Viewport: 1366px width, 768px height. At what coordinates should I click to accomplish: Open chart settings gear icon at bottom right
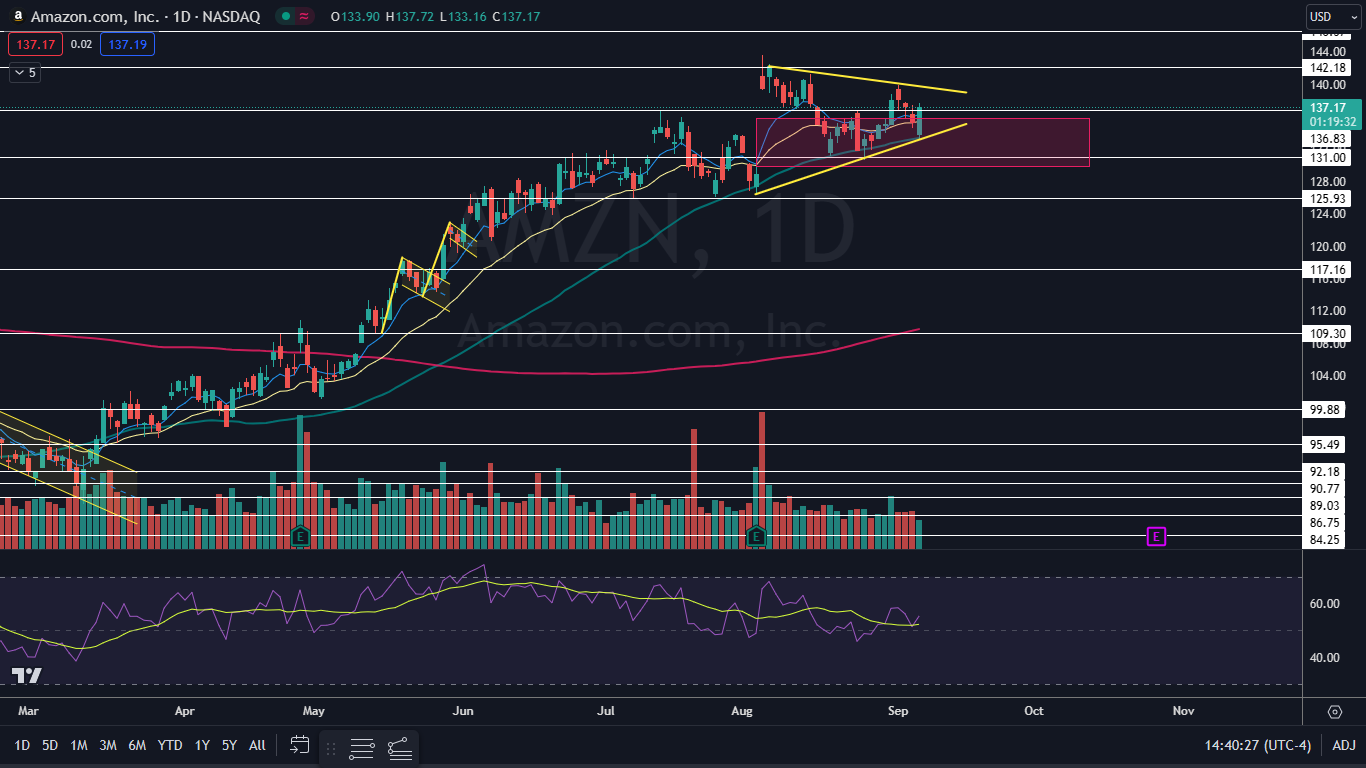point(1335,711)
